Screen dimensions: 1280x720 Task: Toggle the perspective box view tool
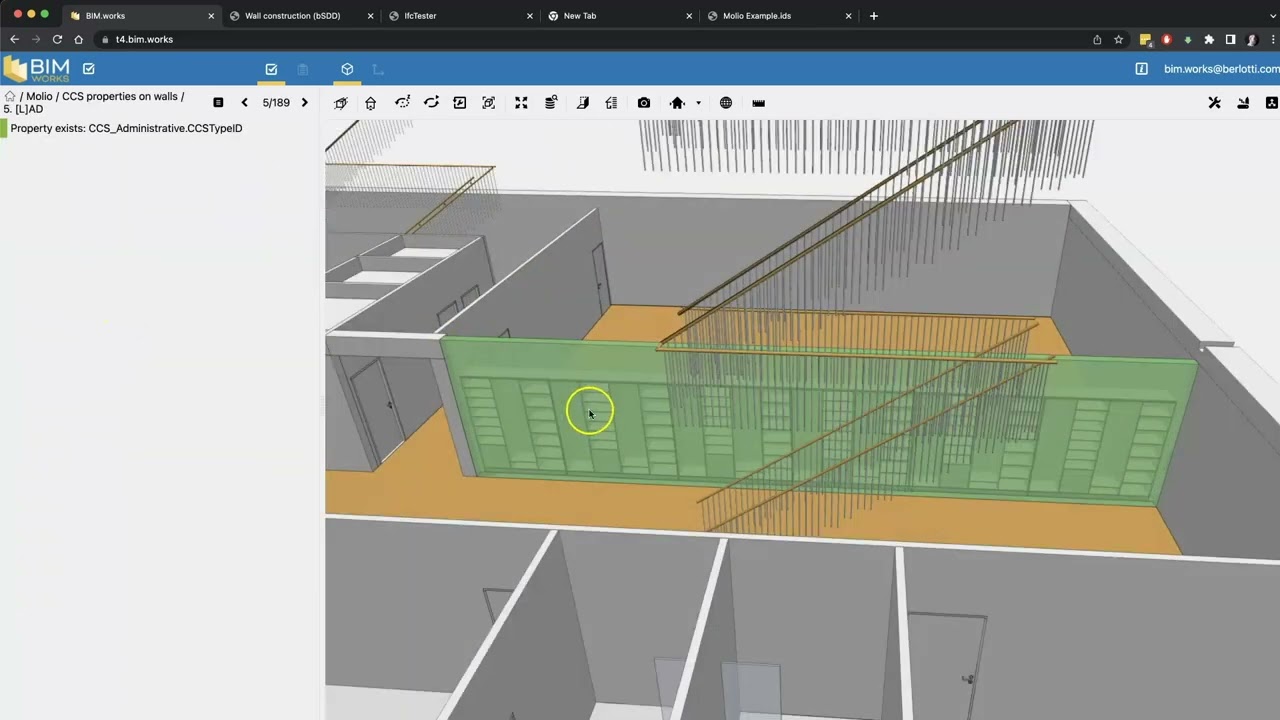coord(341,103)
